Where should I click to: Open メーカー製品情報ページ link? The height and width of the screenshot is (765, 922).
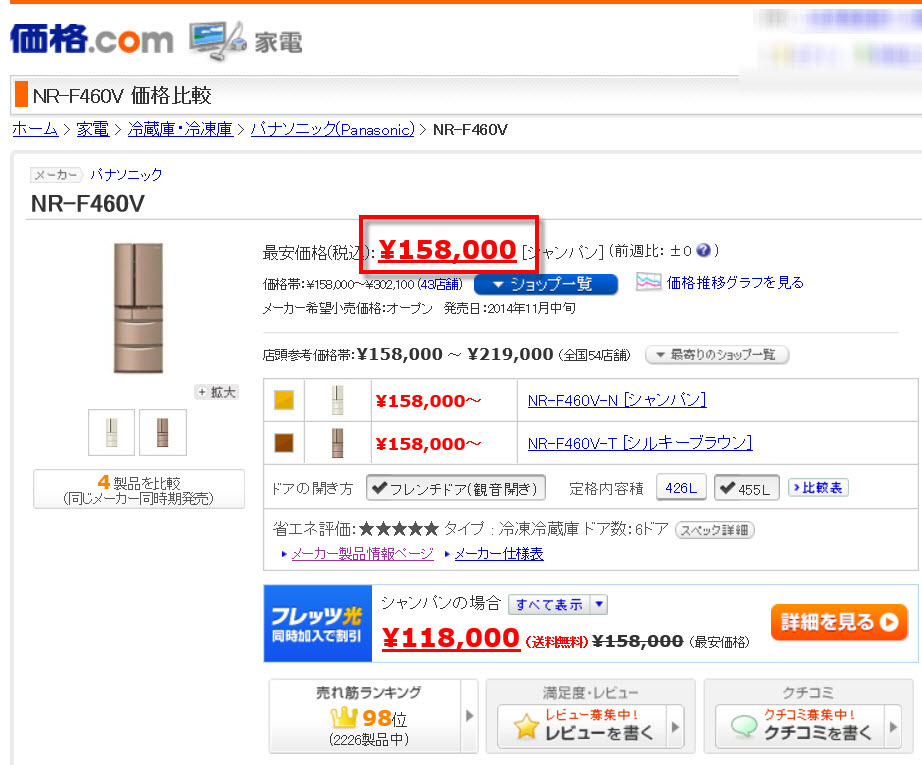[x=362, y=553]
